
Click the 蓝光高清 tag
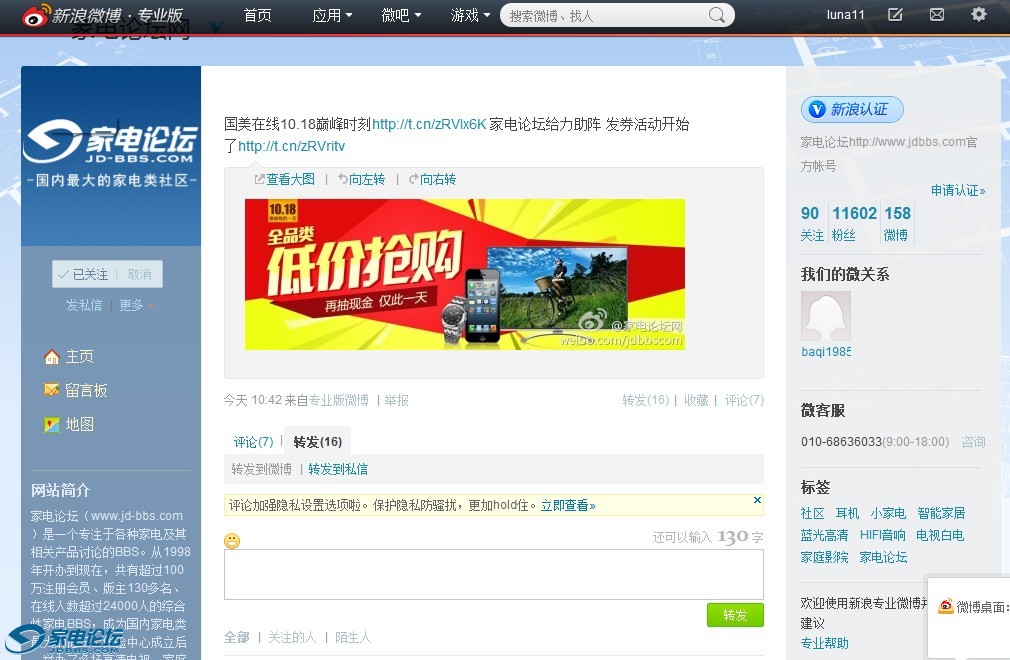click(824, 535)
